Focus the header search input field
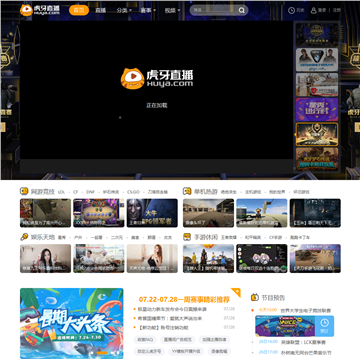This screenshot has width=360, height=360. point(214,10)
